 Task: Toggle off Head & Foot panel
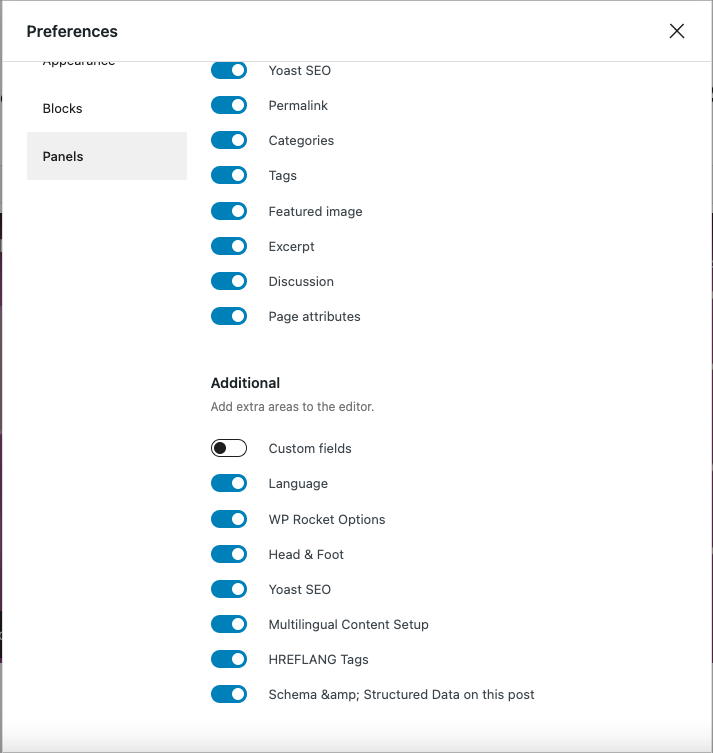tap(229, 554)
